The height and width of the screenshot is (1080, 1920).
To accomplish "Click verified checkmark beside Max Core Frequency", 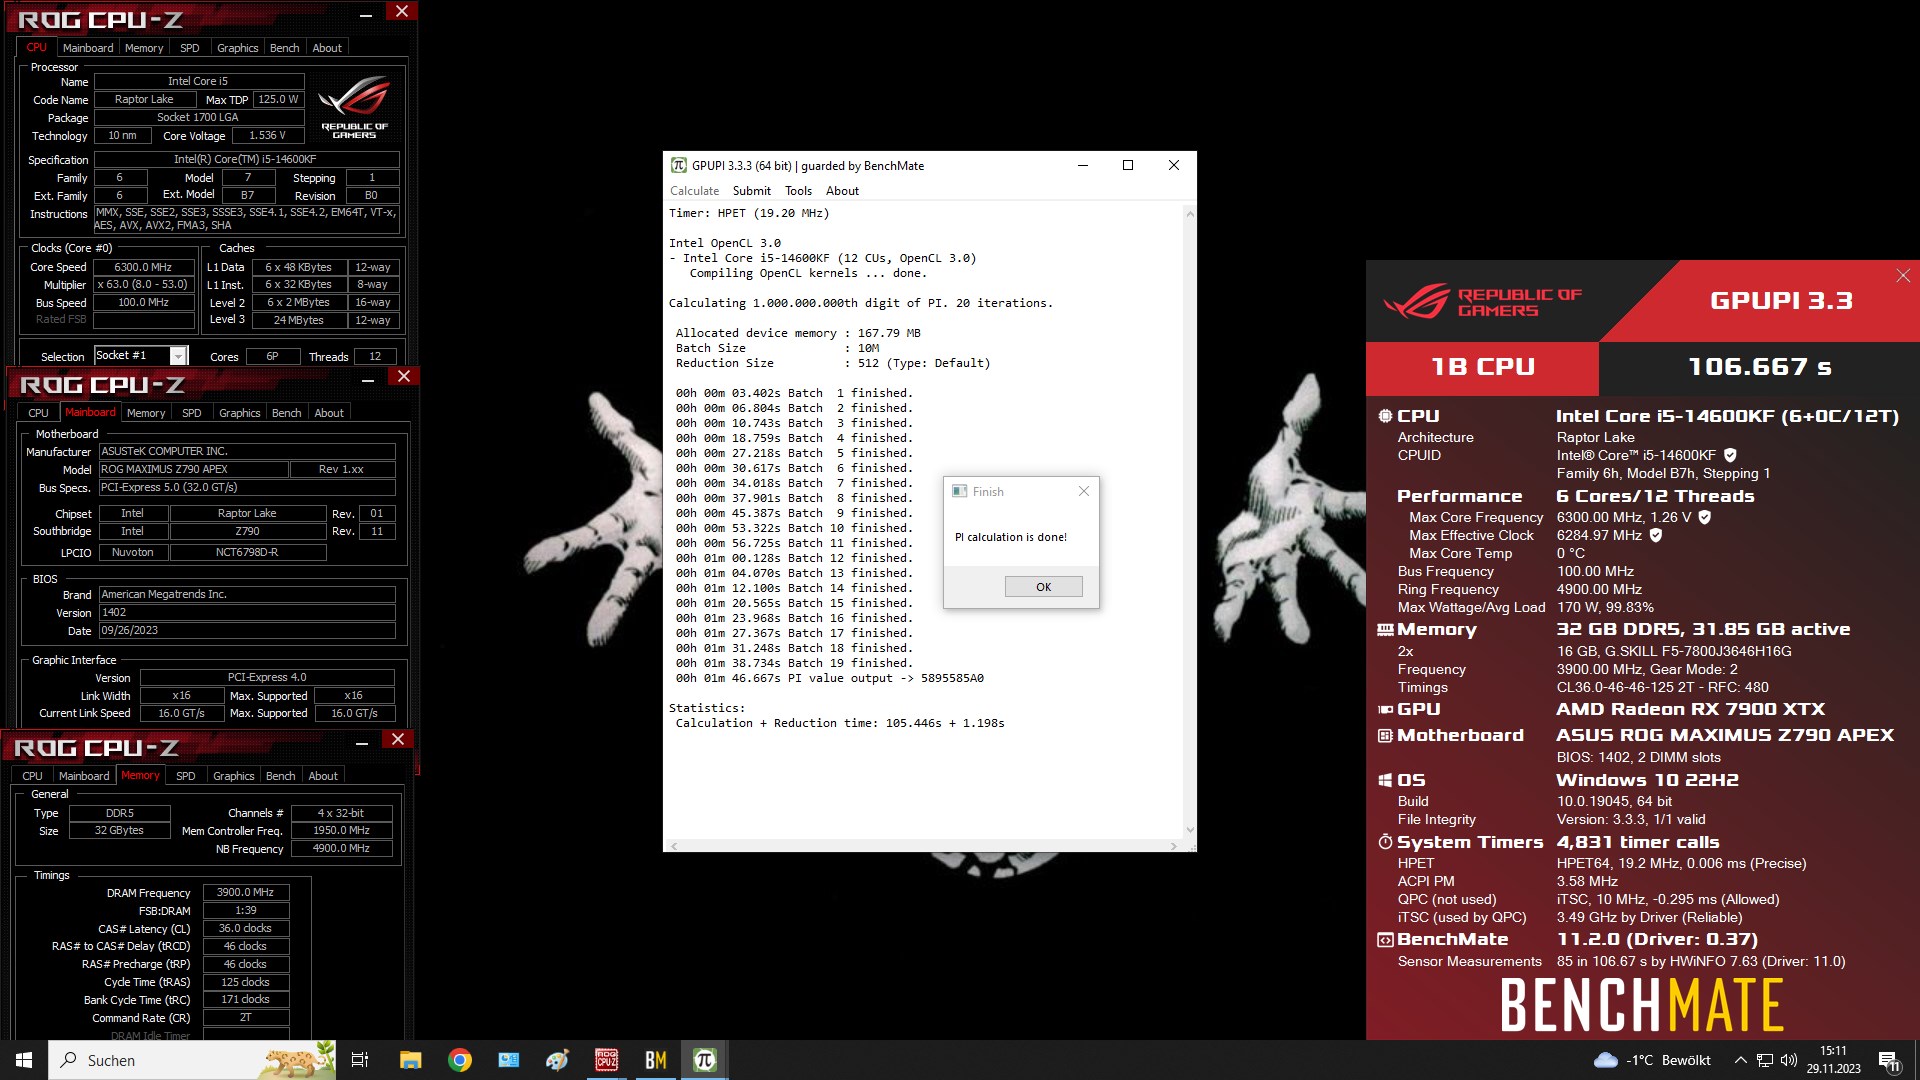I will [x=1705, y=517].
